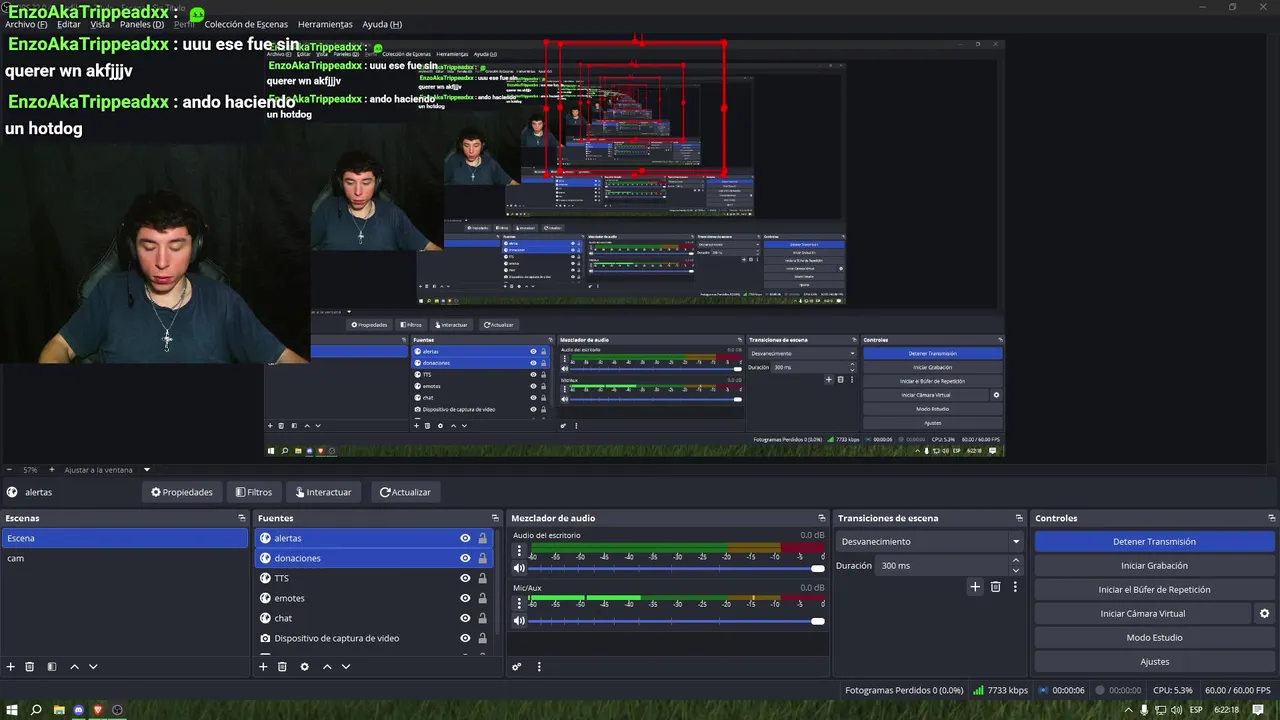Viewport: 1280px width, 720px height.
Task: Add a new source in Fuentes
Action: [263, 667]
